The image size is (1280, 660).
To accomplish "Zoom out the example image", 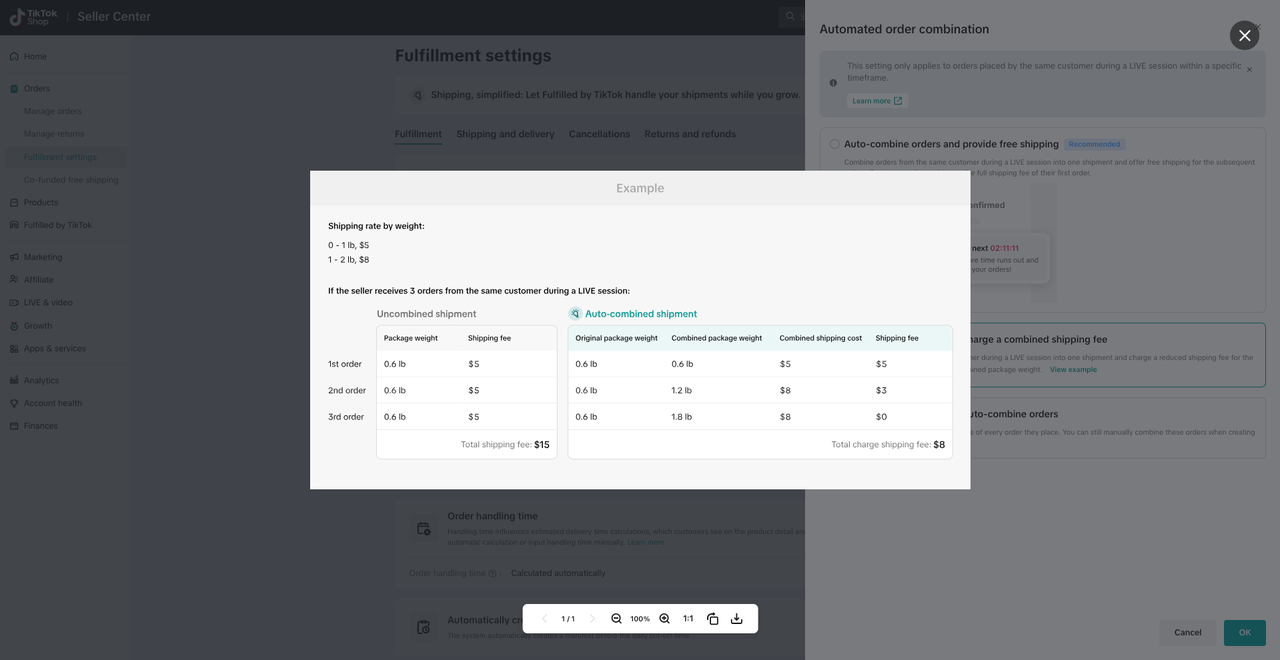I will 616,619.
